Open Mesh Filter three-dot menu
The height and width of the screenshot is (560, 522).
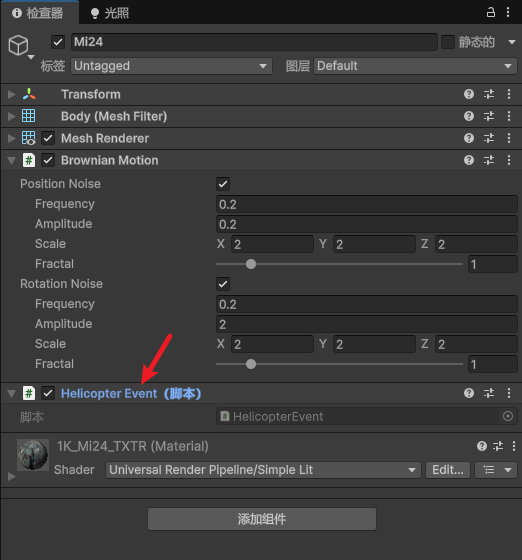click(509, 116)
